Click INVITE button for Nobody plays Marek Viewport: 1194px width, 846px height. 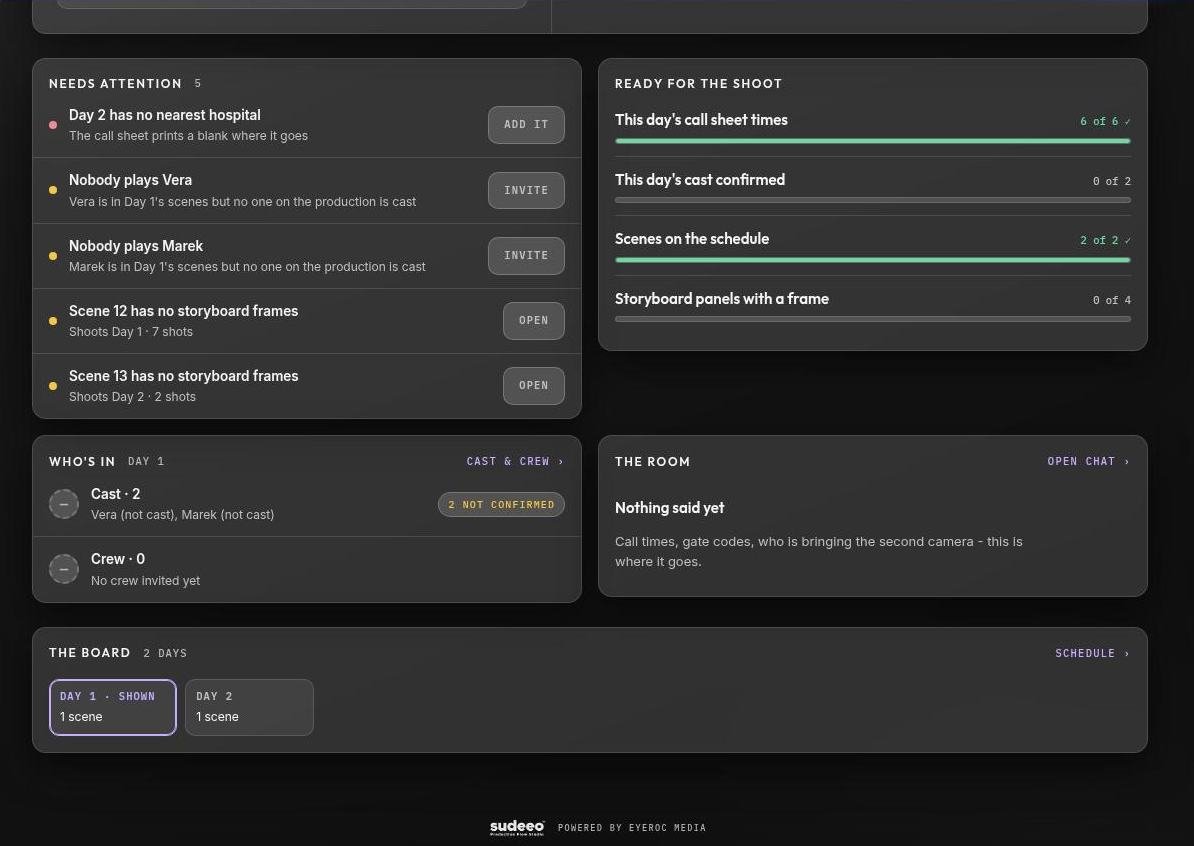click(526, 256)
